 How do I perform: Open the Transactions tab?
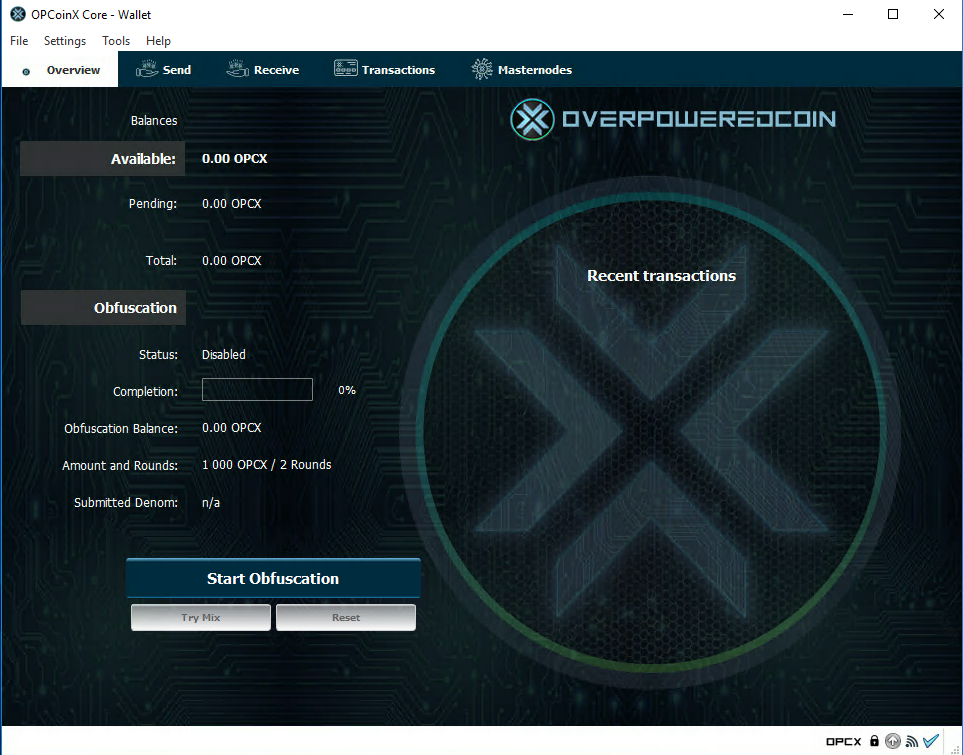384,70
